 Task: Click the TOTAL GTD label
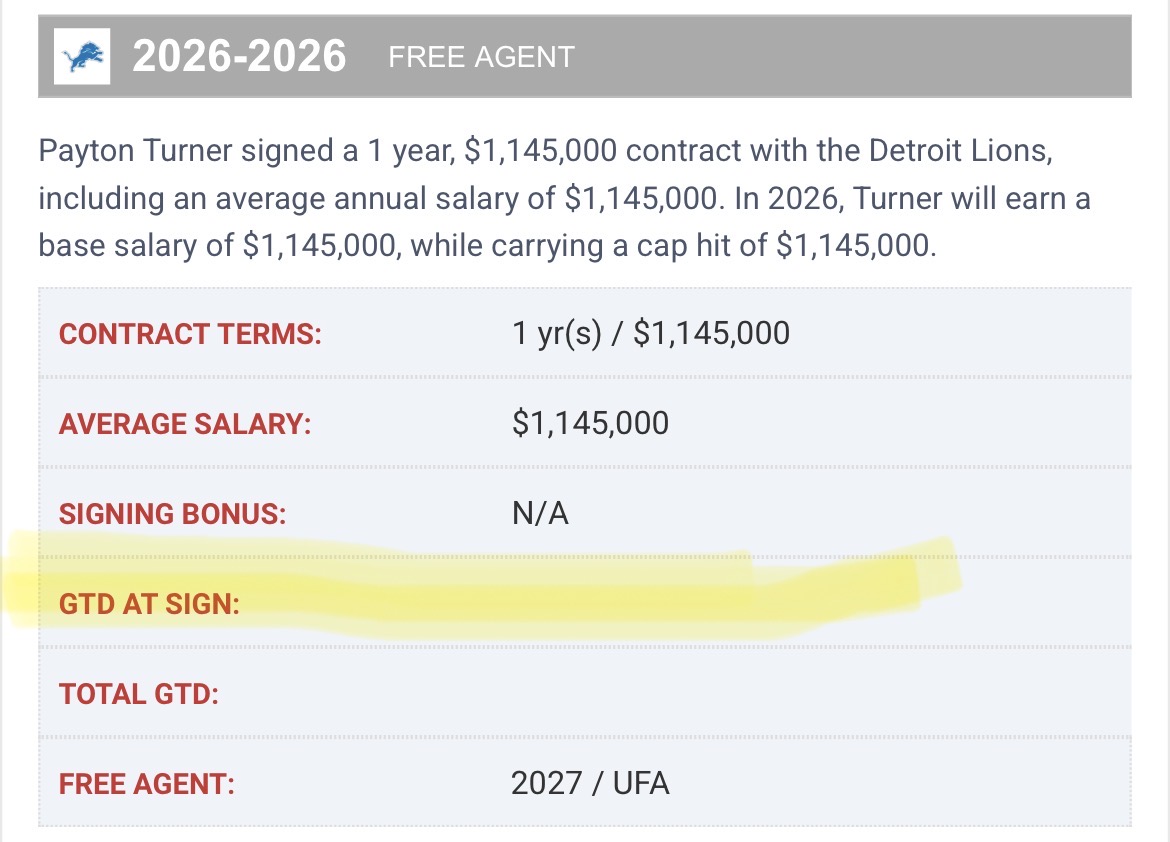(139, 694)
